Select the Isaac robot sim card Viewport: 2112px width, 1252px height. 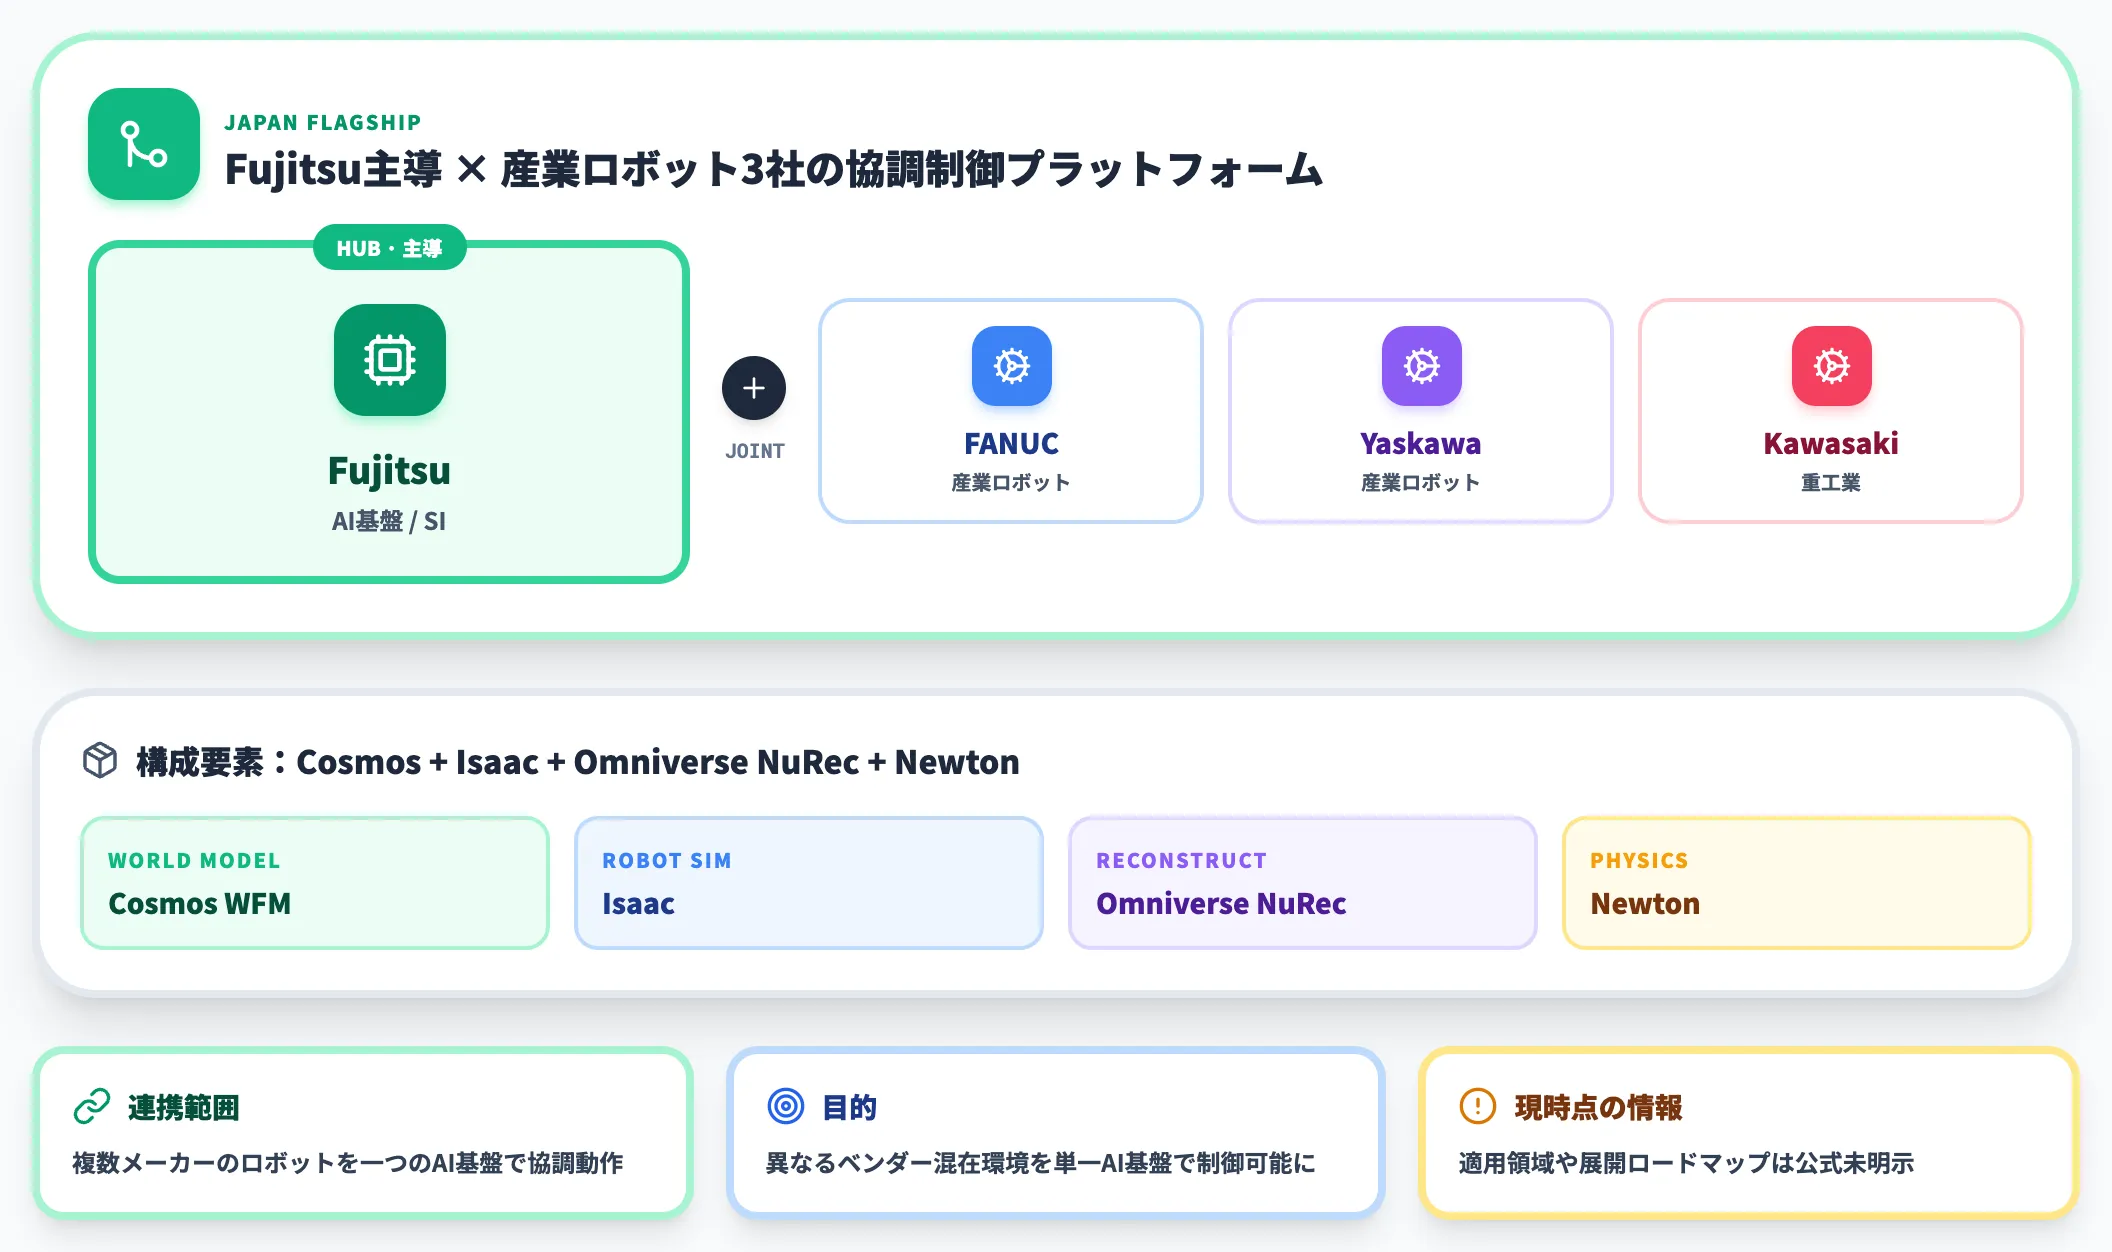809,883
